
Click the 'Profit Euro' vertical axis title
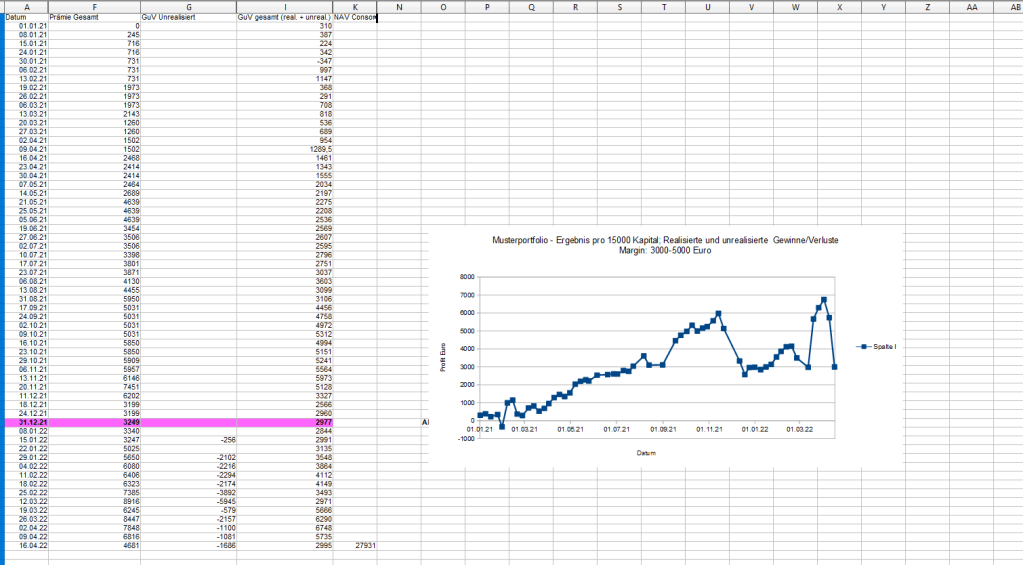coord(443,357)
